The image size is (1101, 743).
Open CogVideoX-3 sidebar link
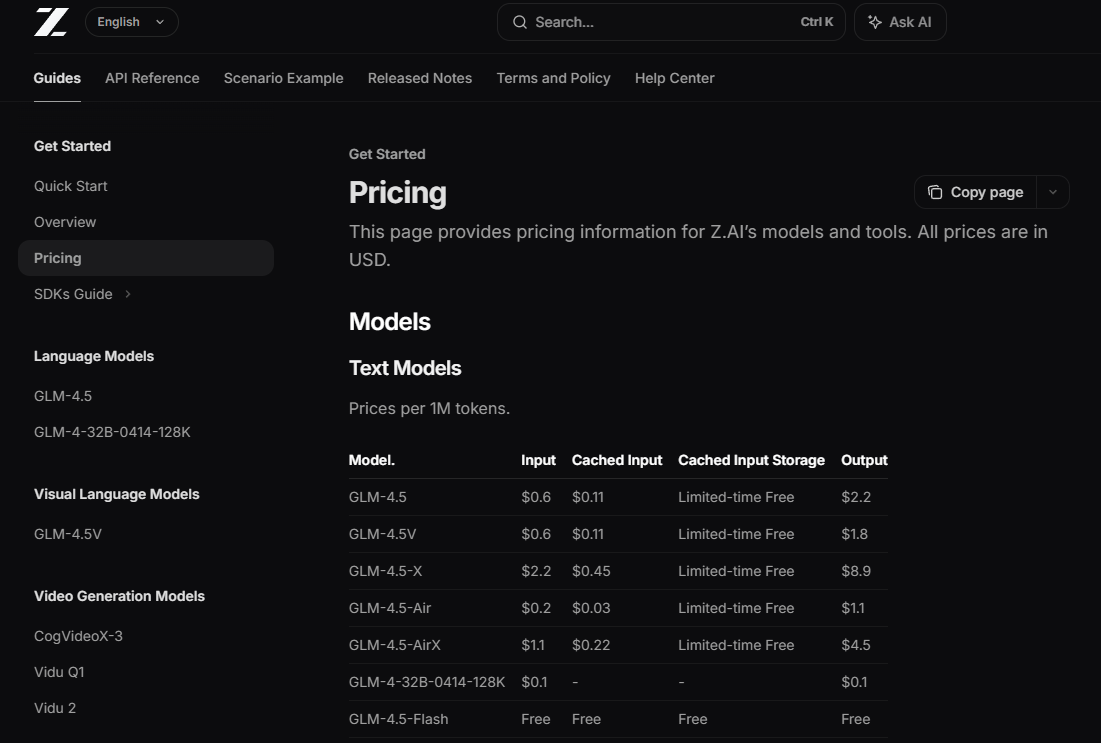[79, 636]
